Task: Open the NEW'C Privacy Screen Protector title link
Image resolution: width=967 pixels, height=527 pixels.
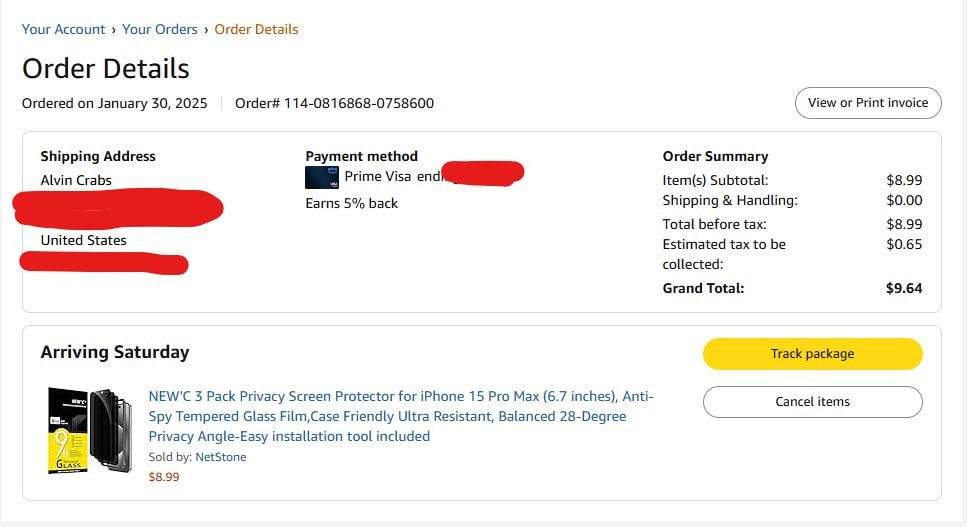Action: tap(400, 416)
